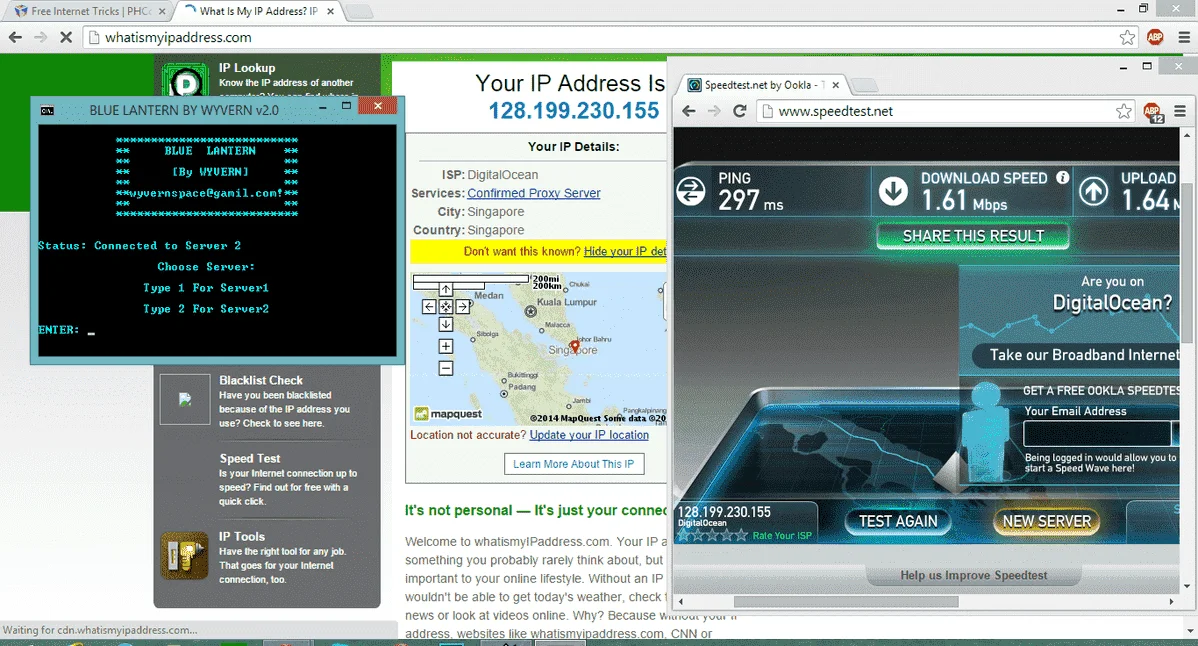Pan the map down
This screenshot has width=1198, height=646.
[x=445, y=325]
